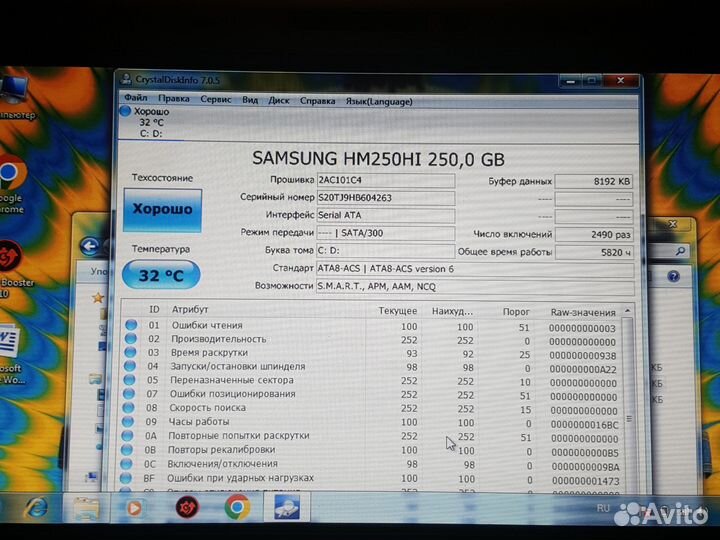Click help icon in background Explorer window
The image size is (720, 540).
click(x=673, y=276)
